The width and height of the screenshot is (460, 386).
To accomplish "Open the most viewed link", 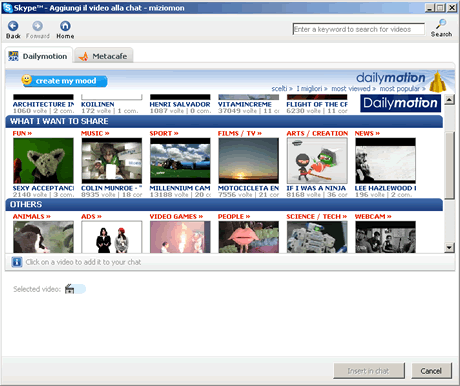I will (x=354, y=89).
